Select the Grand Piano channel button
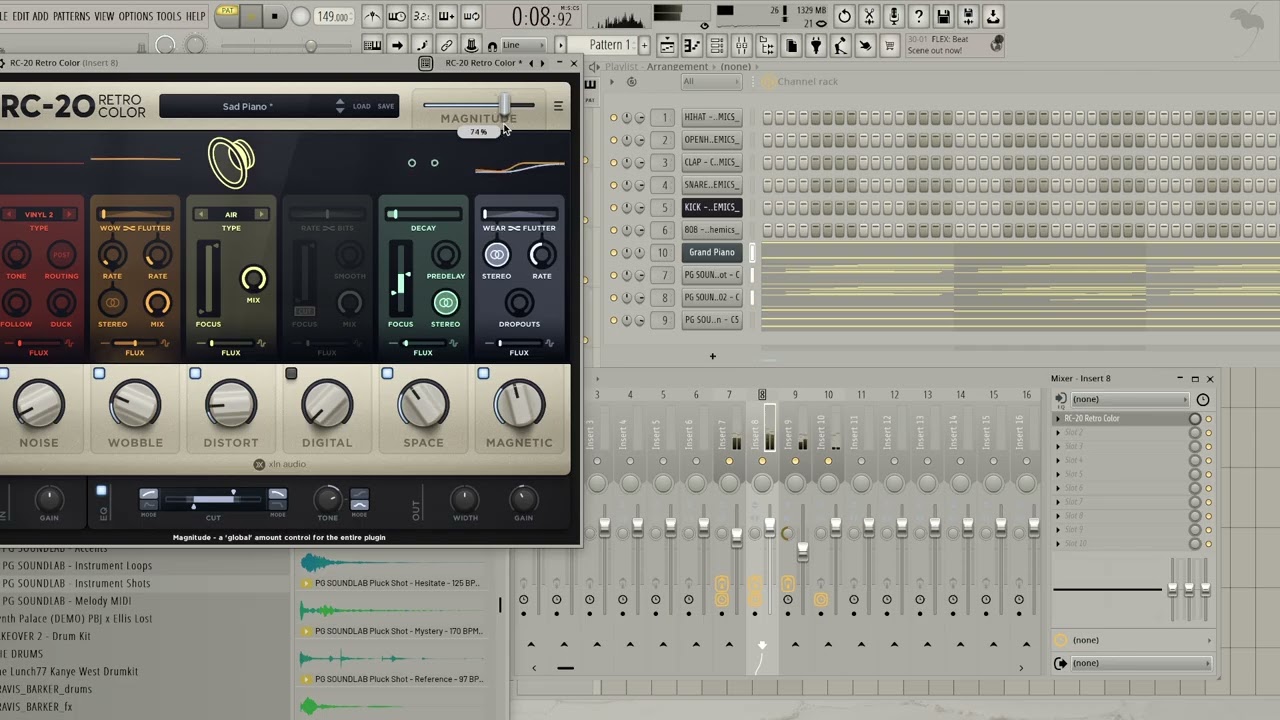Screen dimensions: 1280x720 pyautogui.click(x=711, y=253)
